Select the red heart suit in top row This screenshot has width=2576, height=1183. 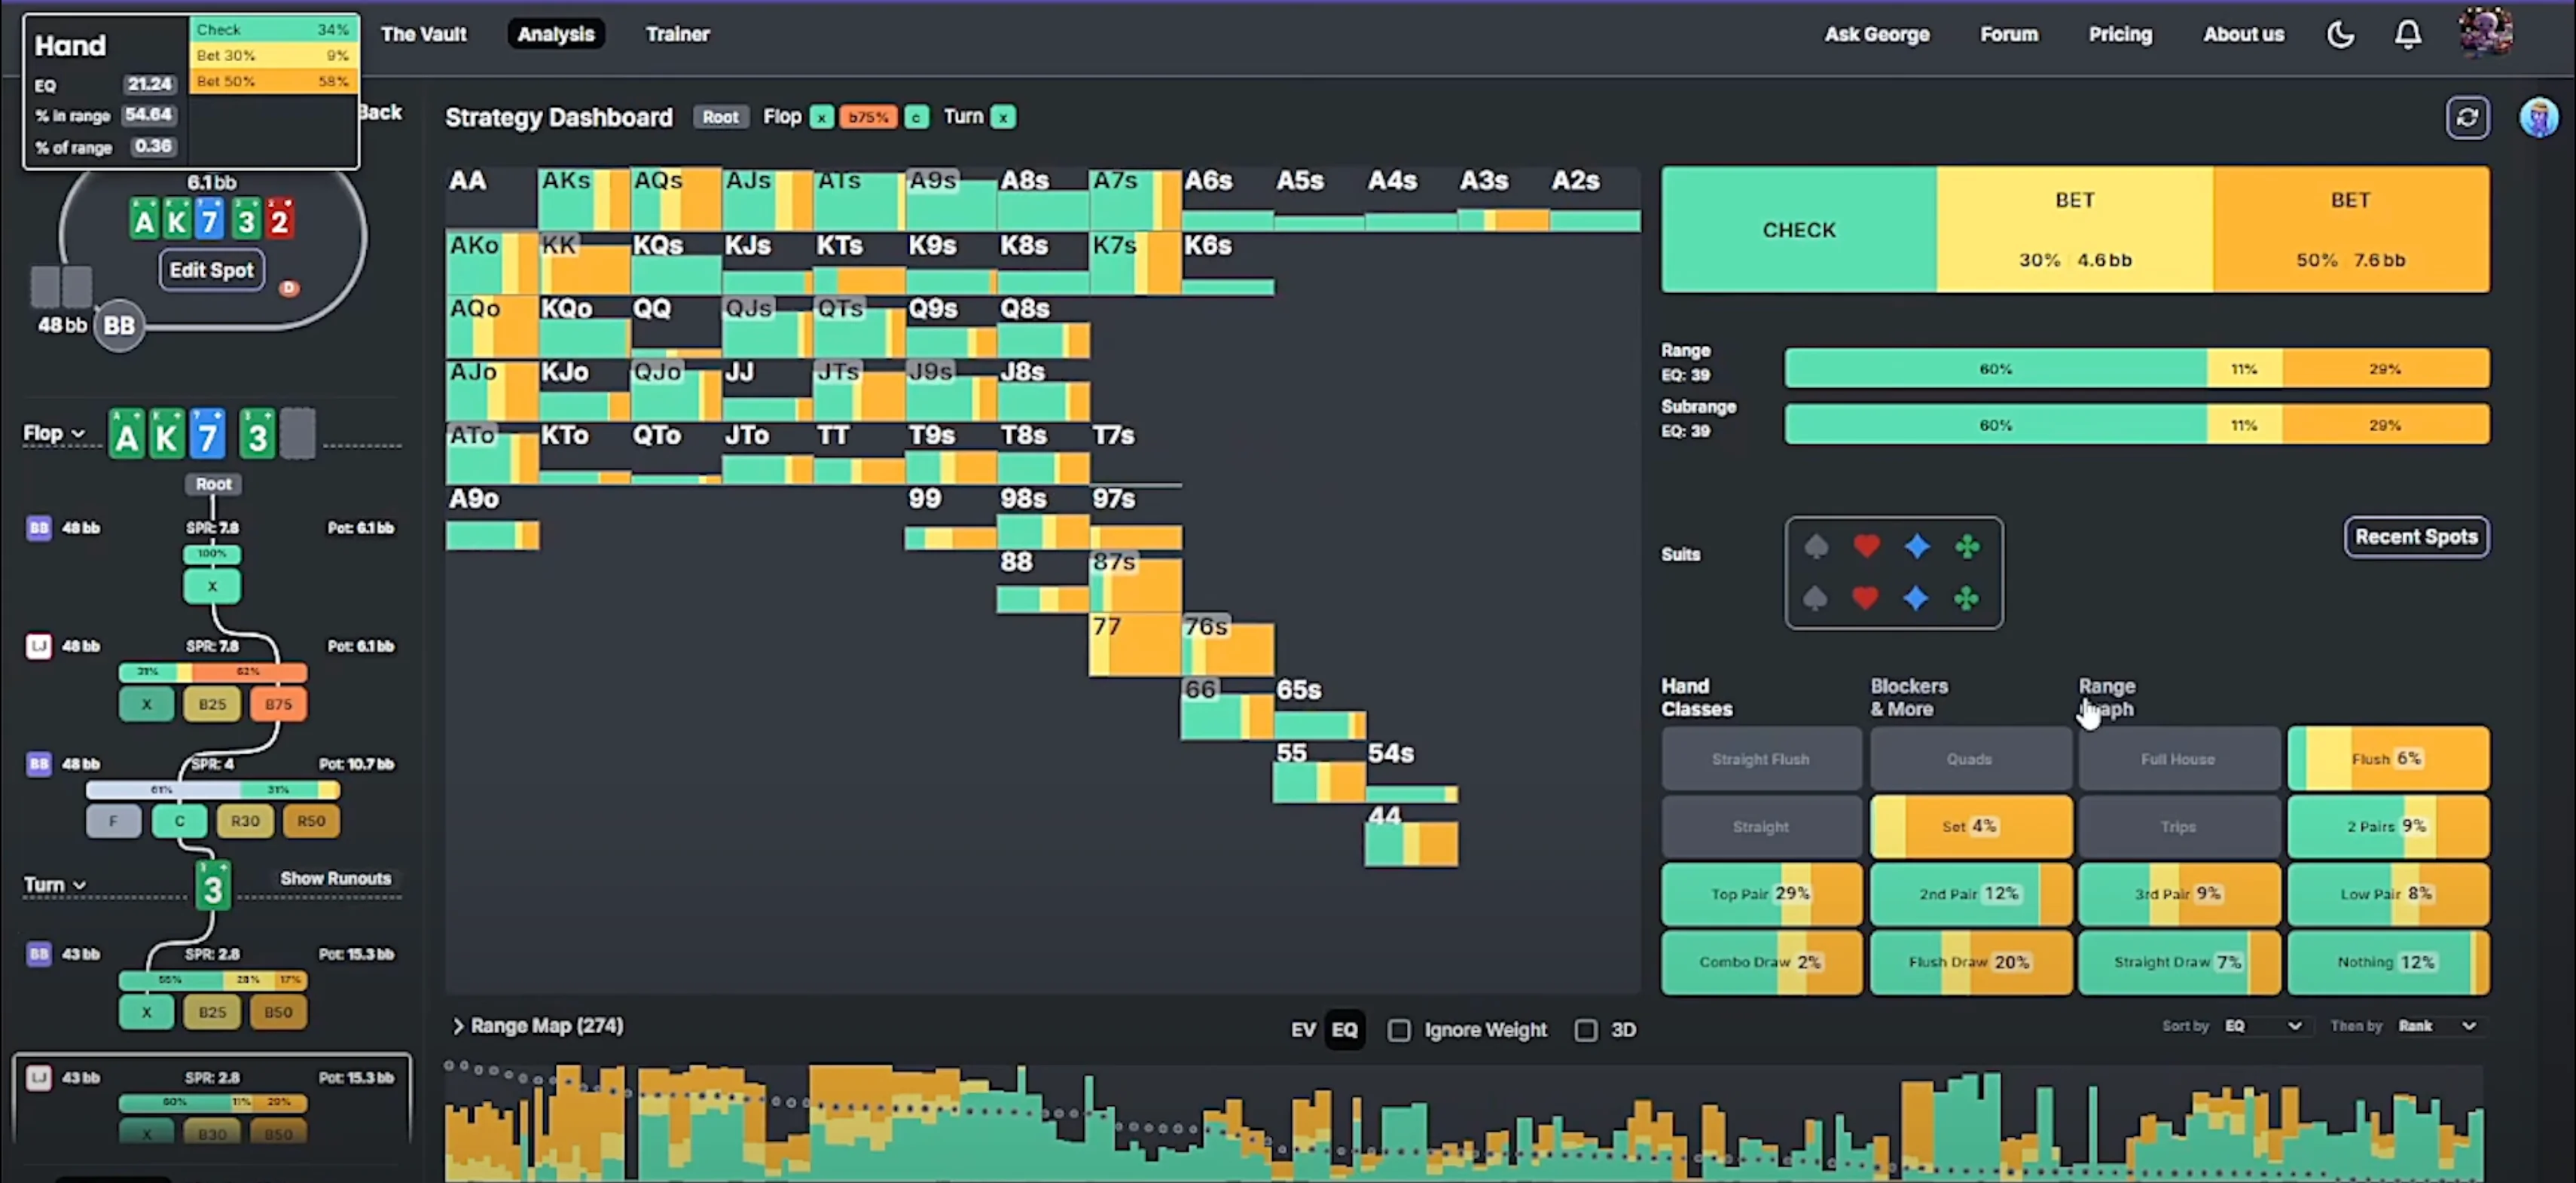coord(1866,546)
